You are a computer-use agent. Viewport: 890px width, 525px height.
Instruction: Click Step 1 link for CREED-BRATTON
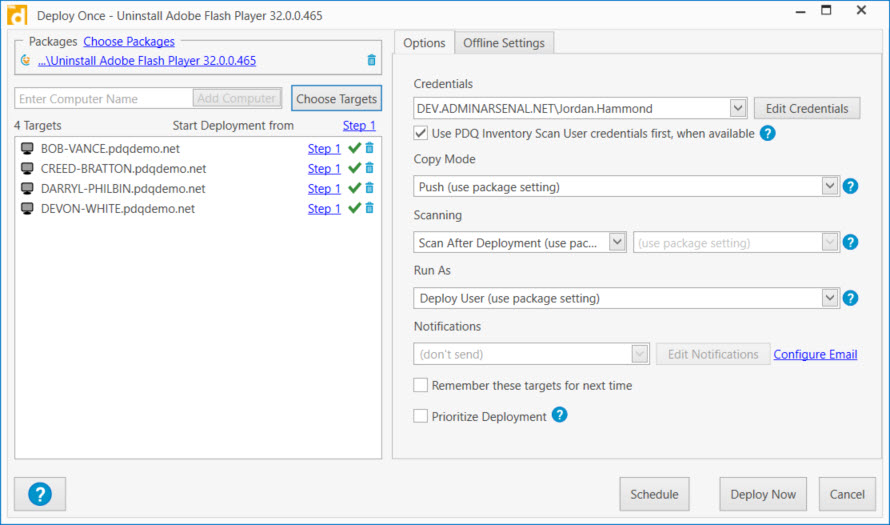point(324,169)
